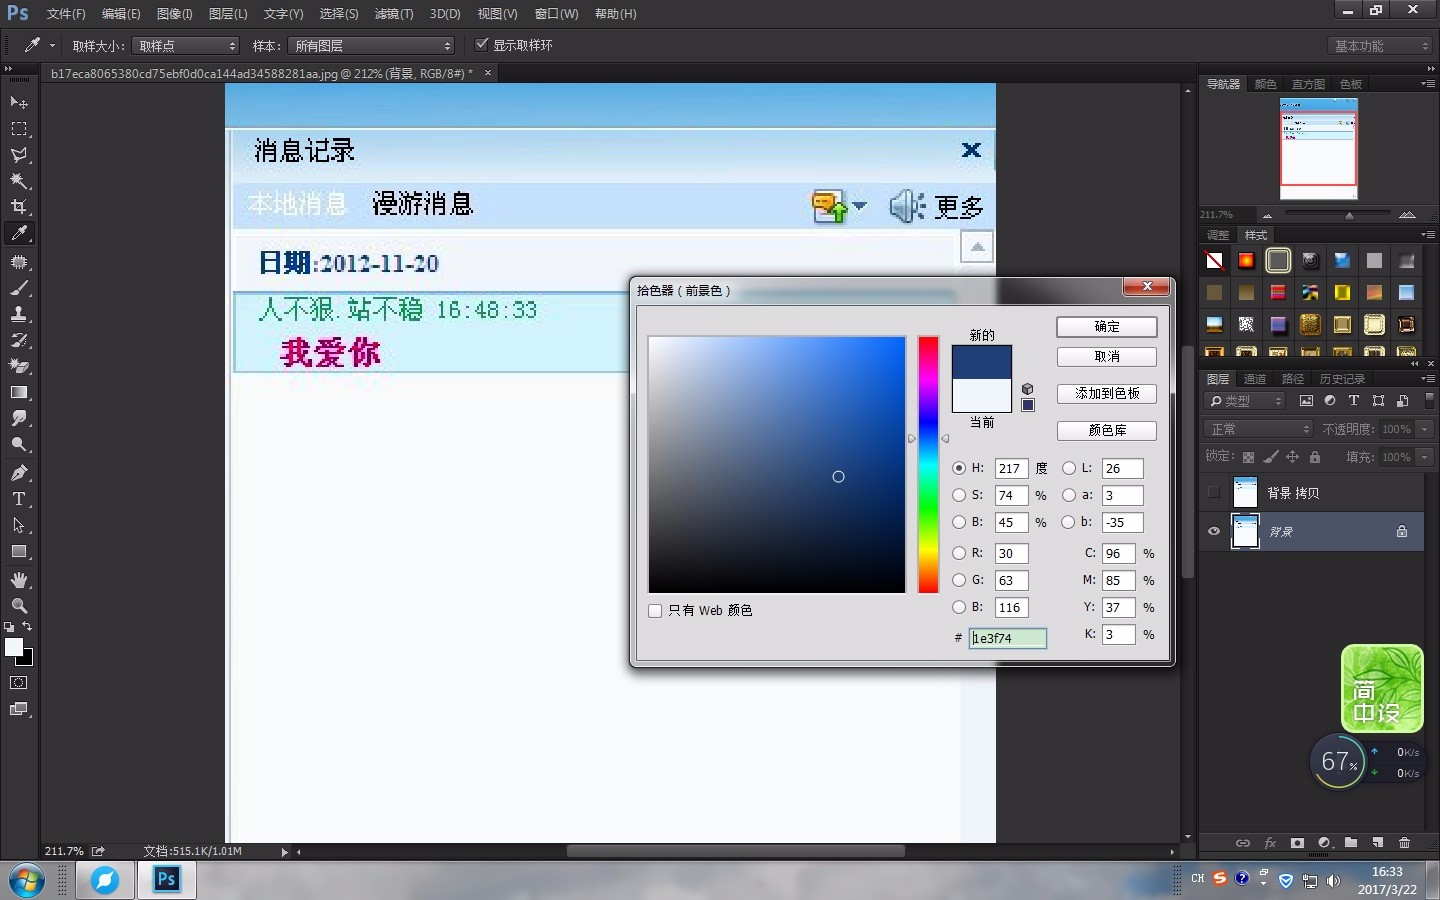Select the Zoom tool in toolbar
1440x900 pixels.
click(x=19, y=606)
